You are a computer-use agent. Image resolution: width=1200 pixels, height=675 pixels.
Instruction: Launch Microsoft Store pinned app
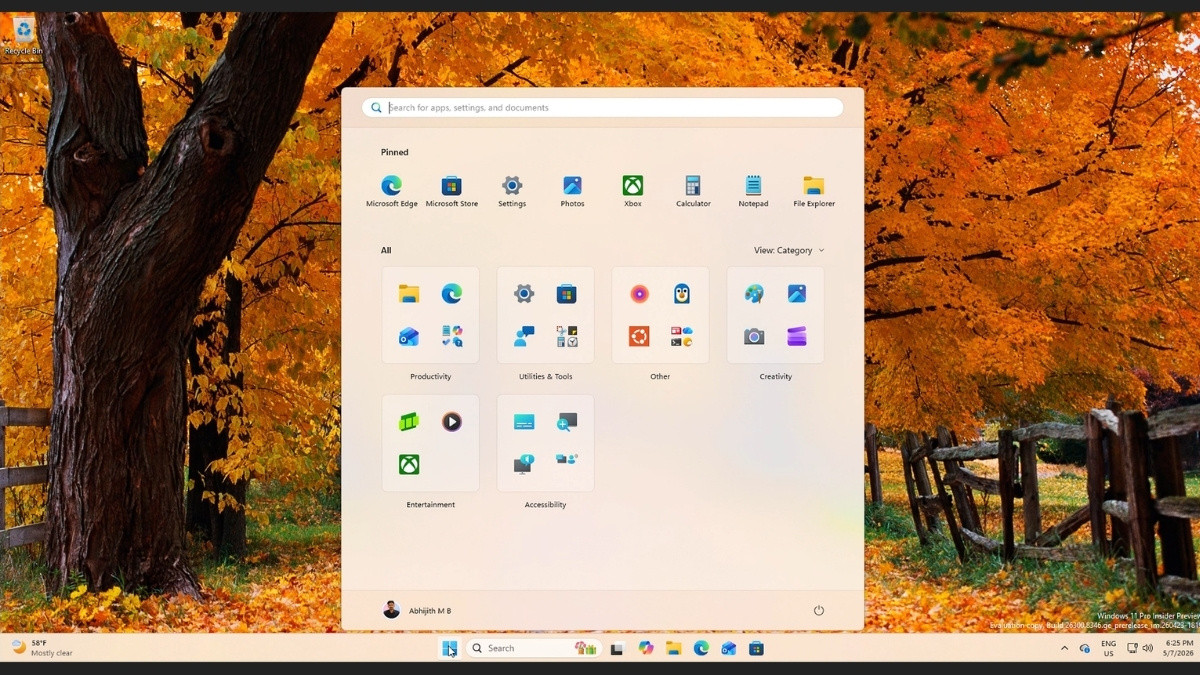pos(452,190)
